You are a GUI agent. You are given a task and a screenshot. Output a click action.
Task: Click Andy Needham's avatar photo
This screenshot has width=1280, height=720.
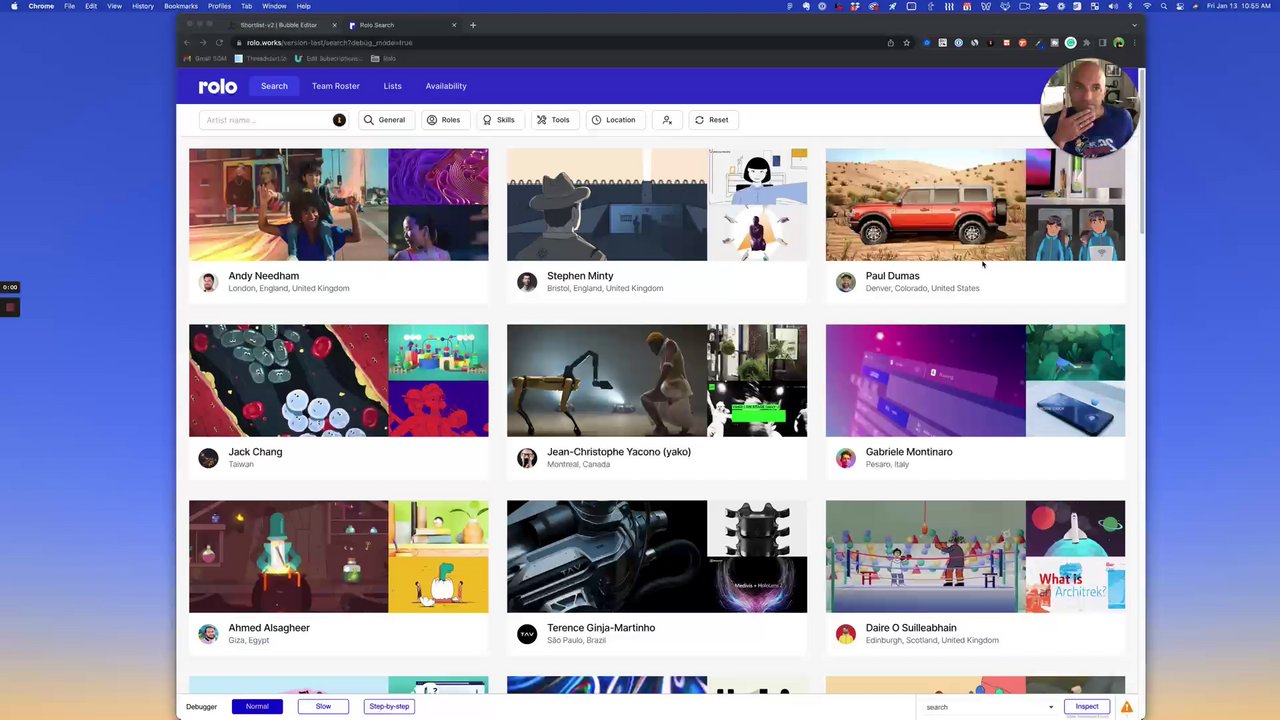[208, 282]
